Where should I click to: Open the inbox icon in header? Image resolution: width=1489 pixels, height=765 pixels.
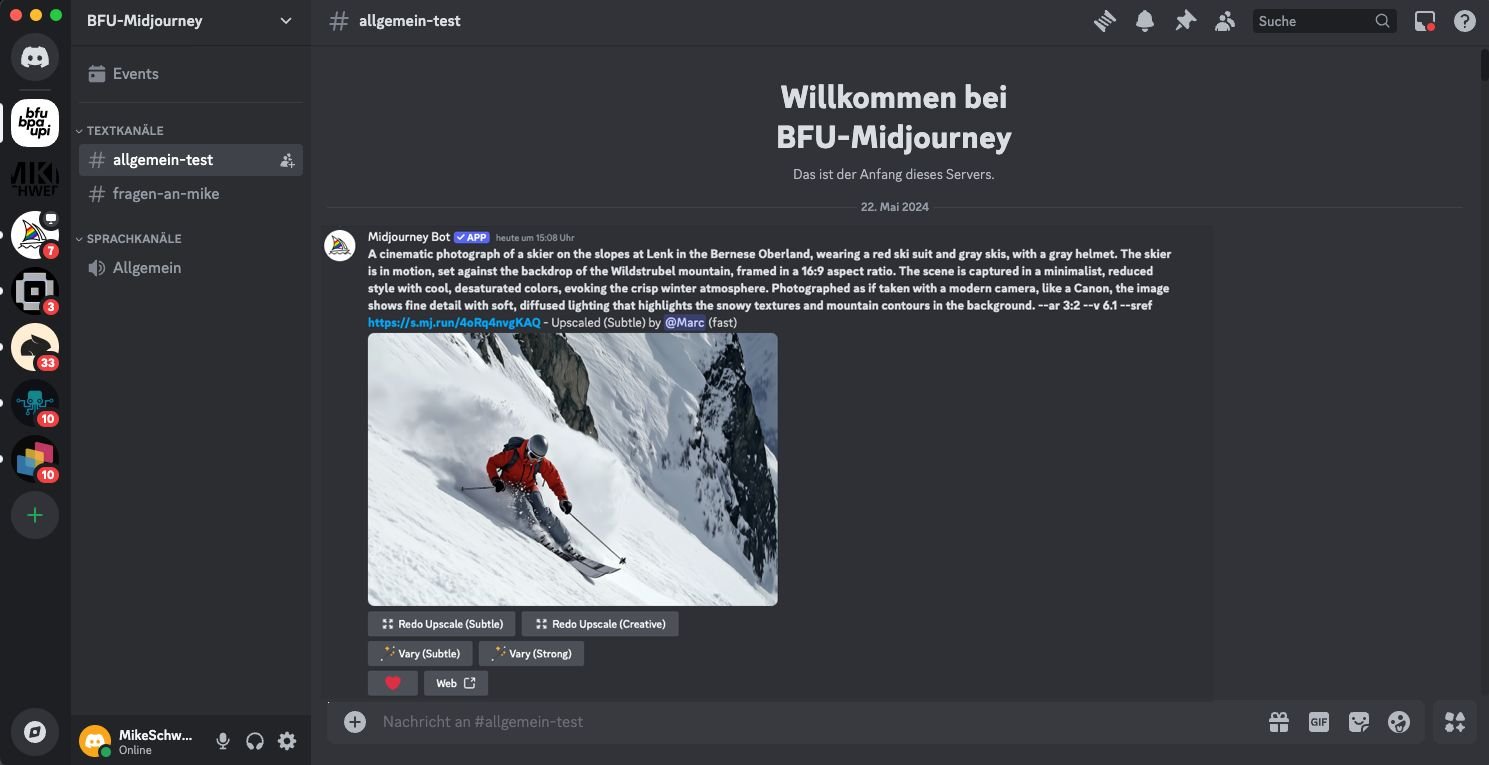[1425, 21]
